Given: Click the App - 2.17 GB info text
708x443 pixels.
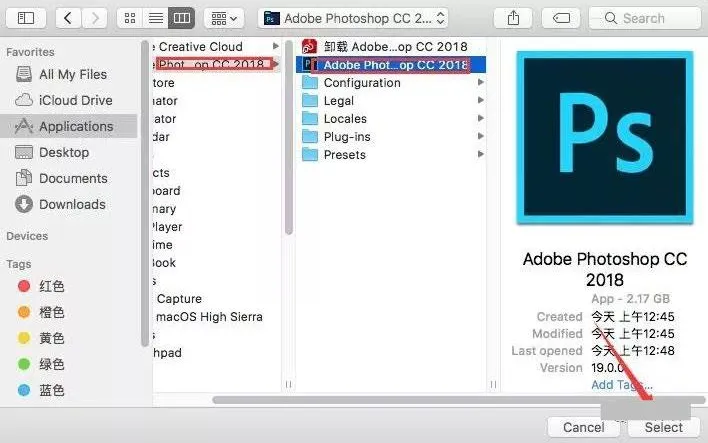Looking at the screenshot, I should point(630,299).
